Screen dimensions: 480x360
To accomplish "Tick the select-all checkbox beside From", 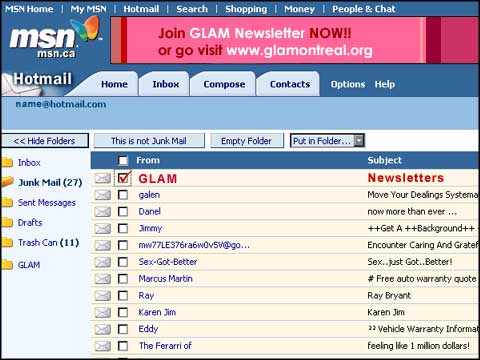I will coord(123,160).
